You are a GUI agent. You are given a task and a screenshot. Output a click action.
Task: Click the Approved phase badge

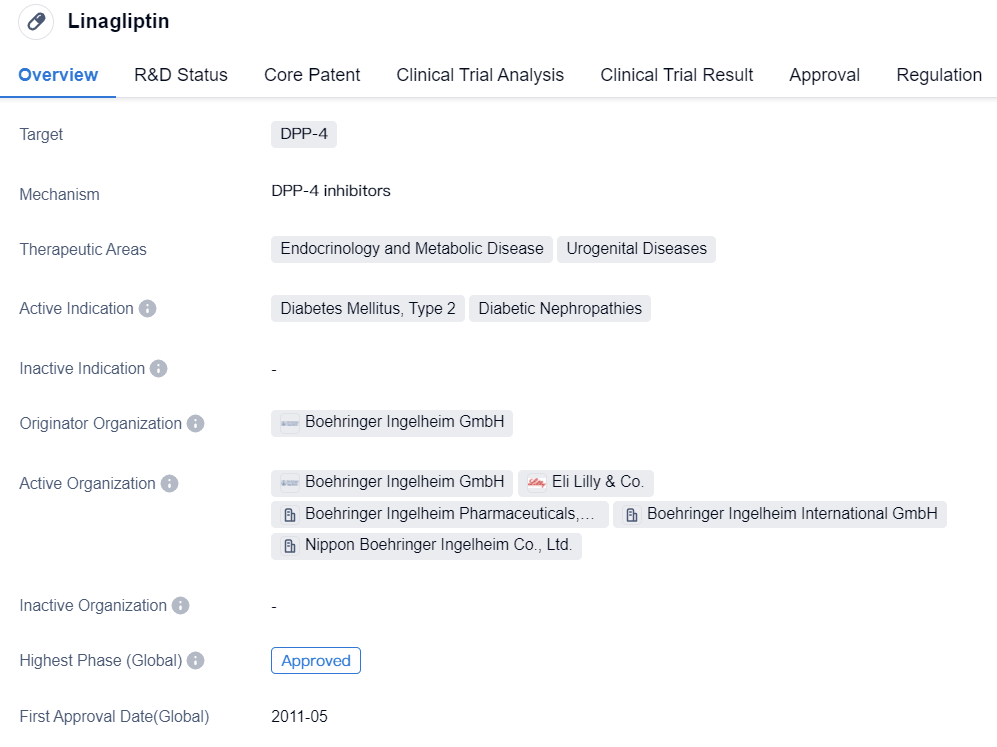click(x=315, y=660)
